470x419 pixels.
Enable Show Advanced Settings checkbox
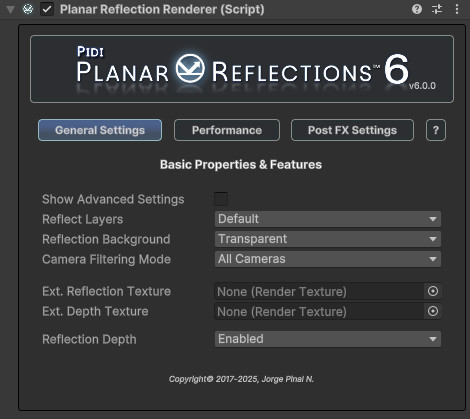(x=221, y=199)
